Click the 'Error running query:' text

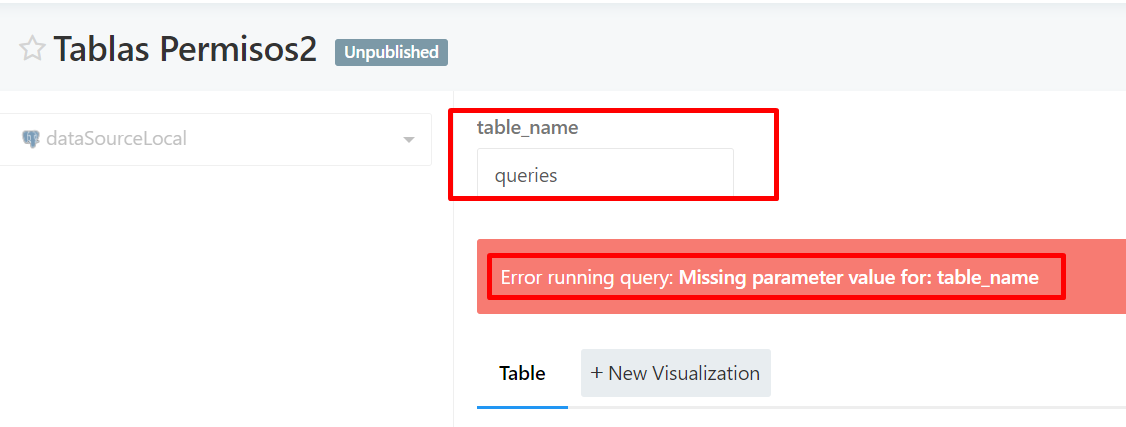(x=587, y=277)
